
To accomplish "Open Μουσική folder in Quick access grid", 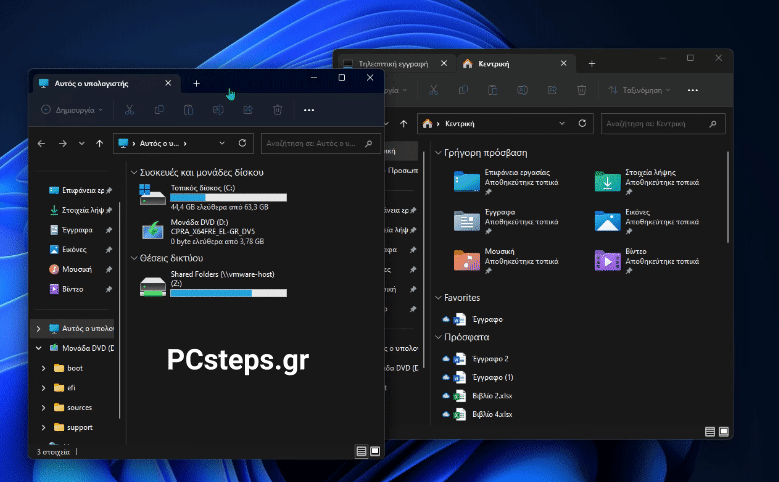I will pyautogui.click(x=506, y=261).
